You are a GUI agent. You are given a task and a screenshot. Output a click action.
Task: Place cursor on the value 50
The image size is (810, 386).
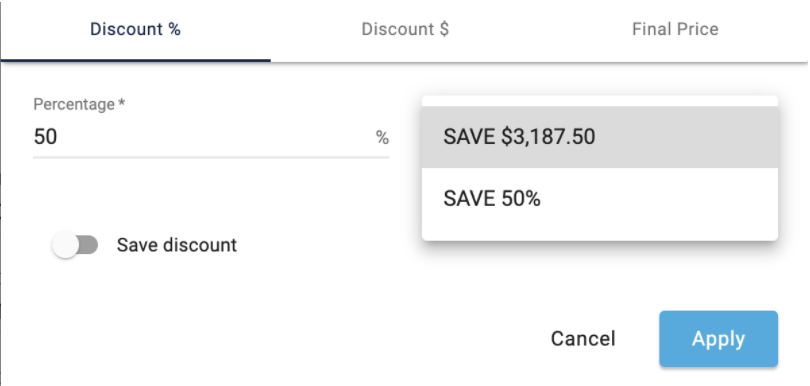(x=45, y=137)
